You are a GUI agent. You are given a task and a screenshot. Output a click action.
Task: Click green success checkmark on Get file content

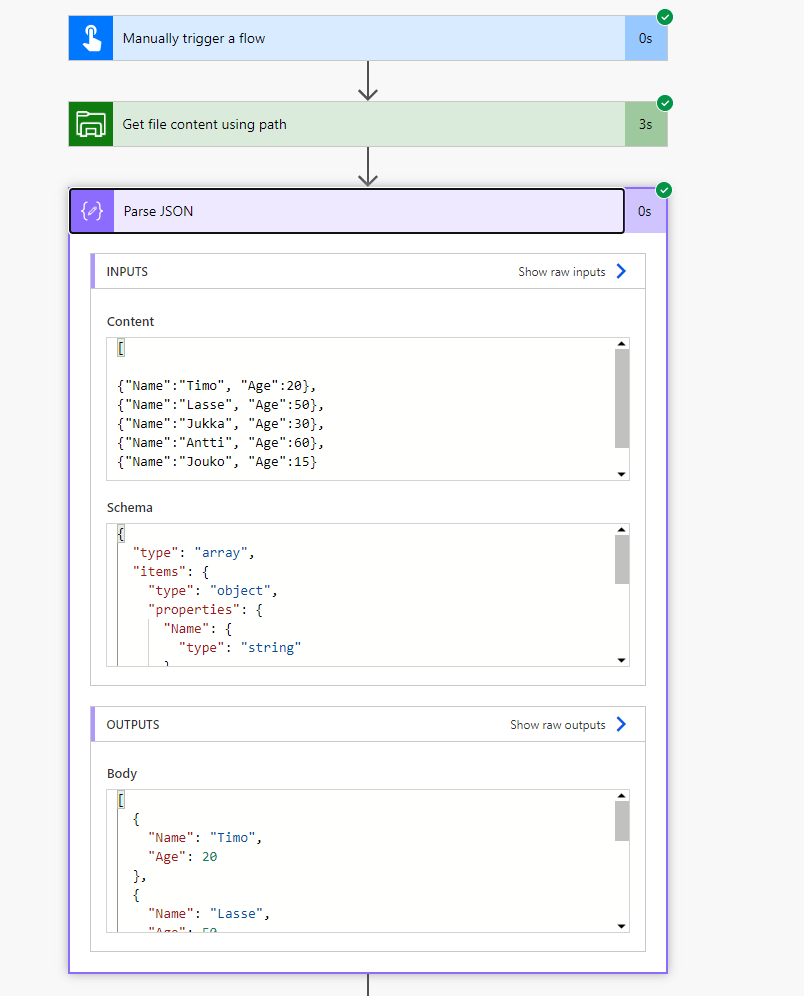tap(665, 103)
